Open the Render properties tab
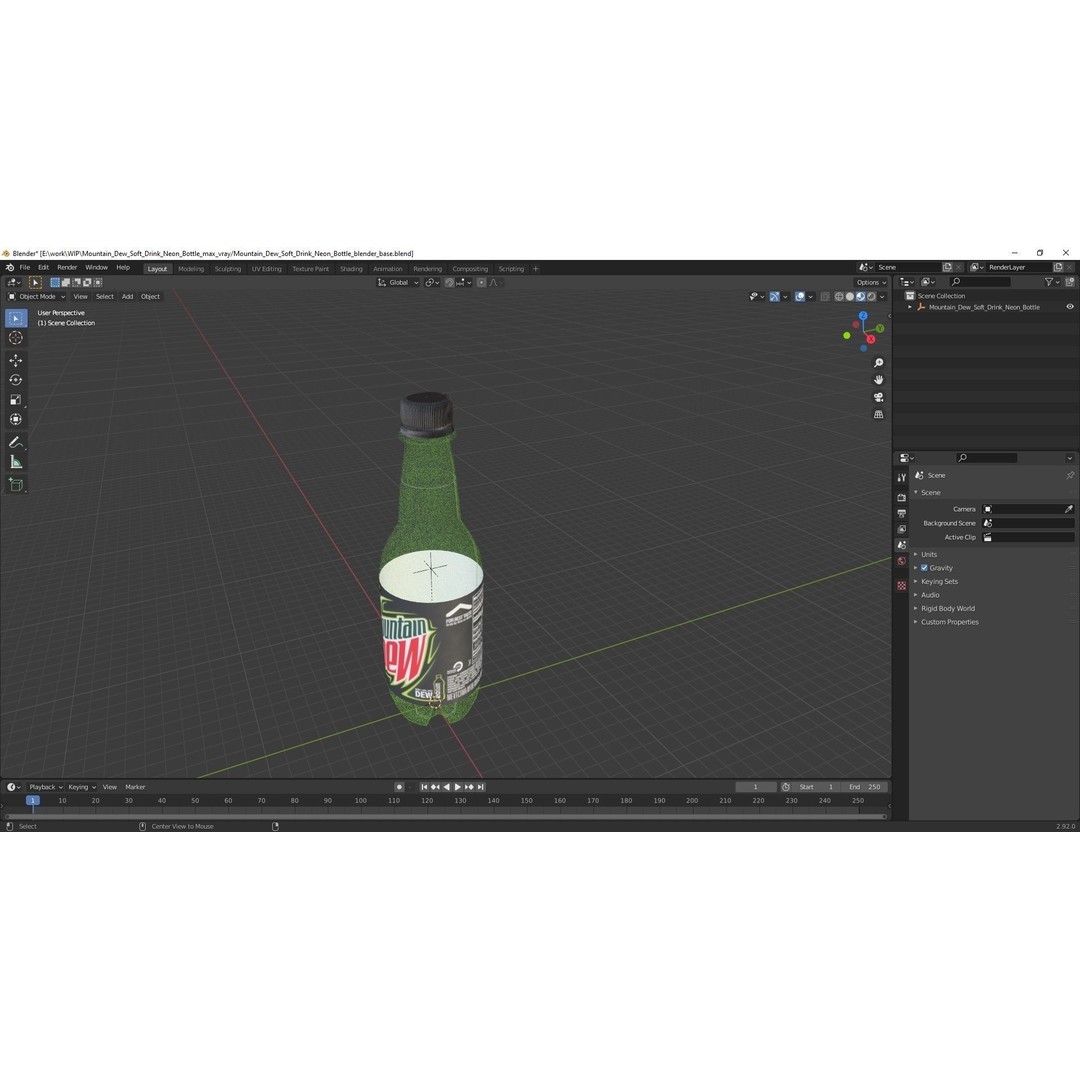Viewport: 1080px width, 1080px height. [x=902, y=497]
